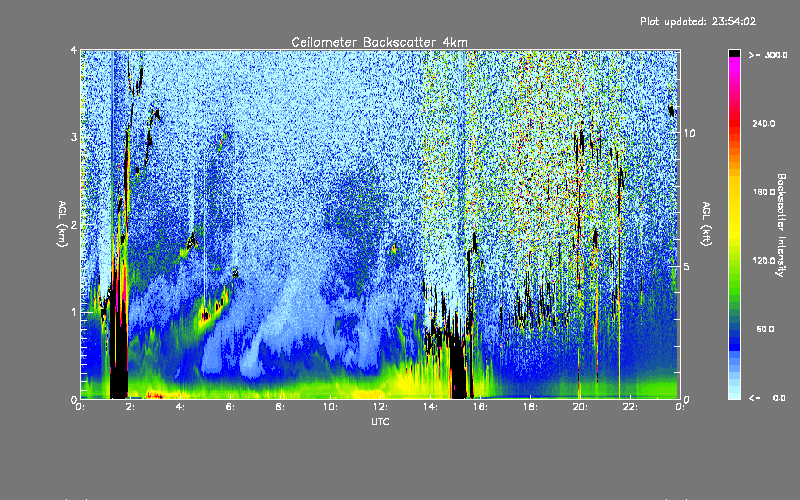
Task: Click the "Ceilometer Backscatter 4km" plot title
Action: [379, 42]
